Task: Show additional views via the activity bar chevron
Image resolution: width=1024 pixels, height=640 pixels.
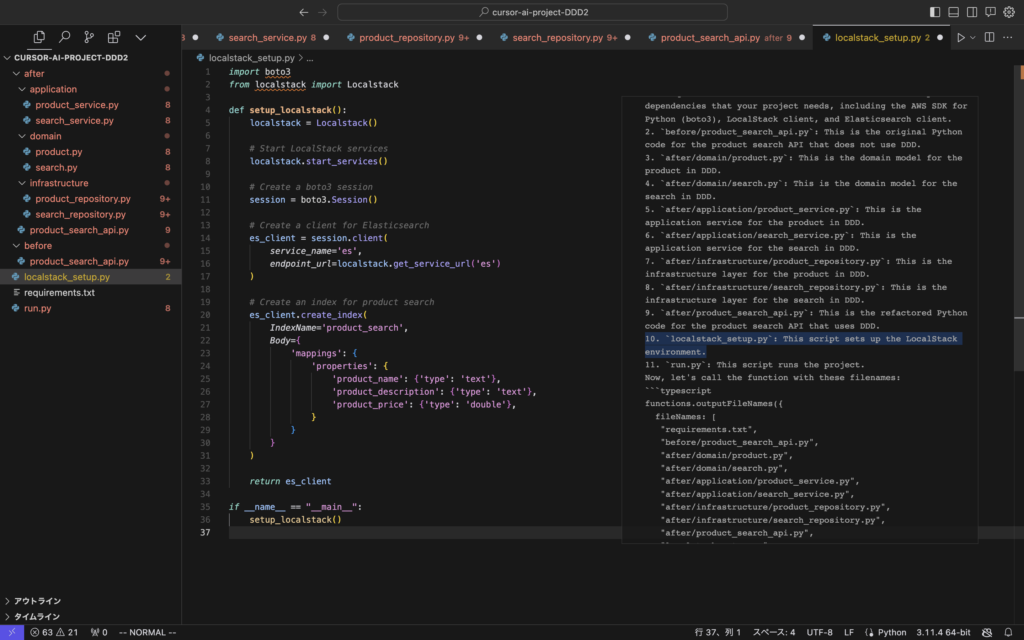Action: coord(140,37)
